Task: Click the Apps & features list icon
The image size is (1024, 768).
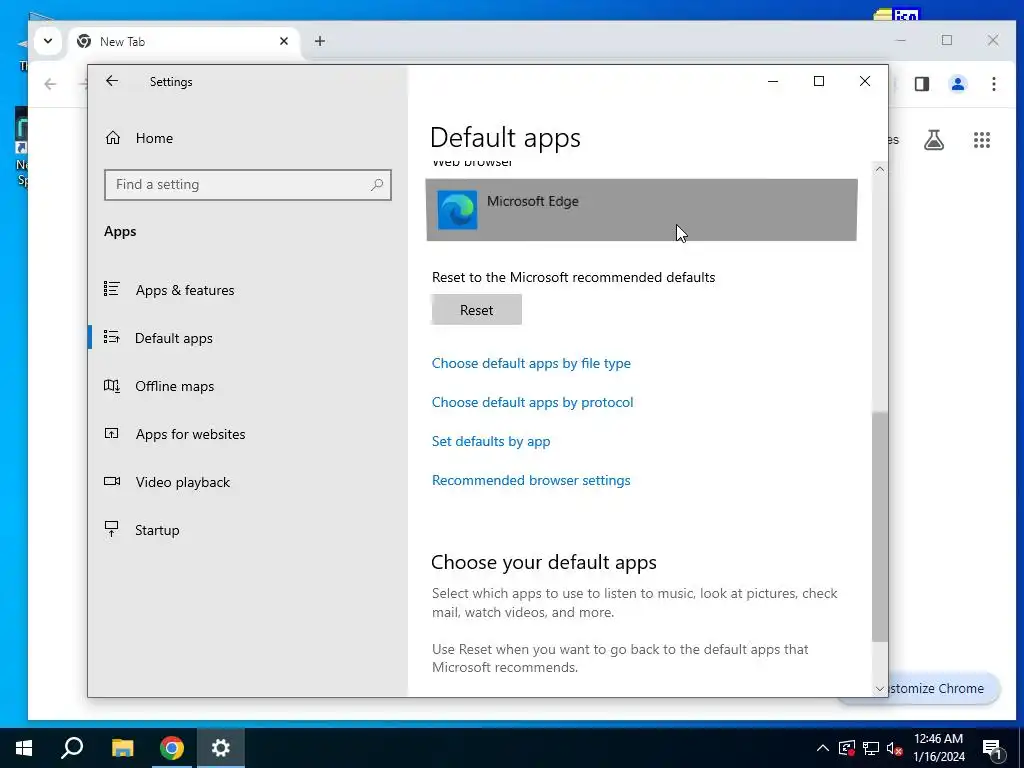Action: tap(112, 289)
